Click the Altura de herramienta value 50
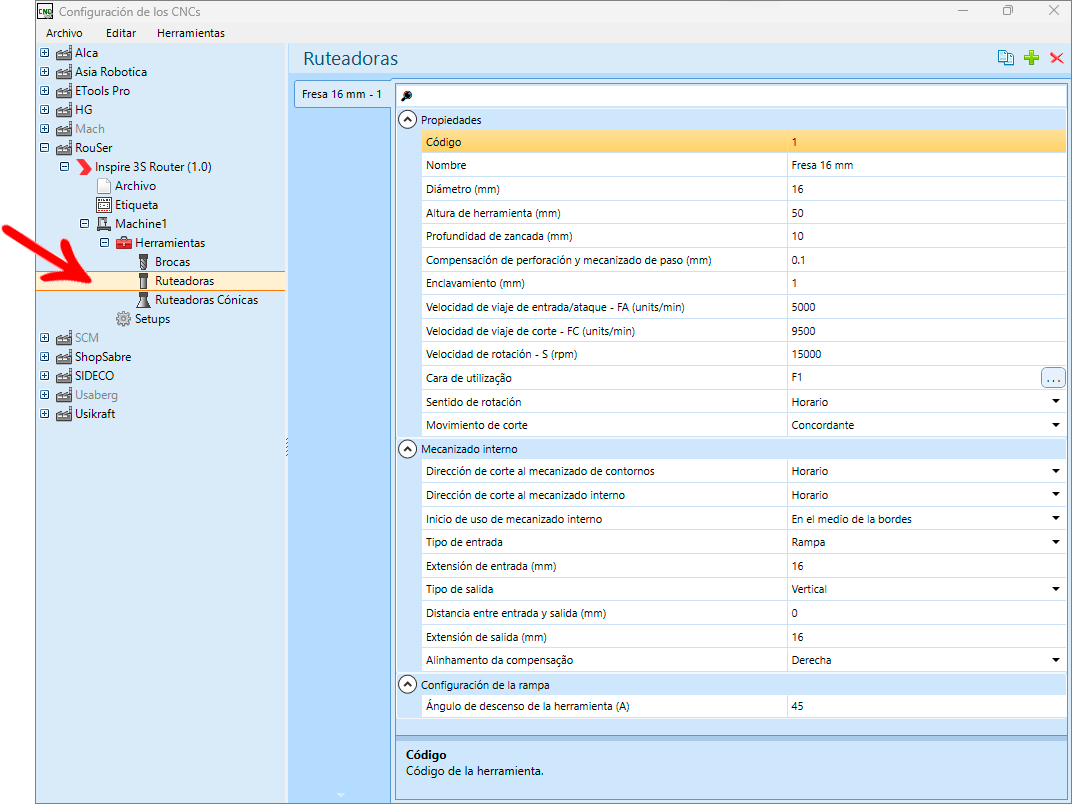The width and height of the screenshot is (1072, 804). [x=926, y=213]
